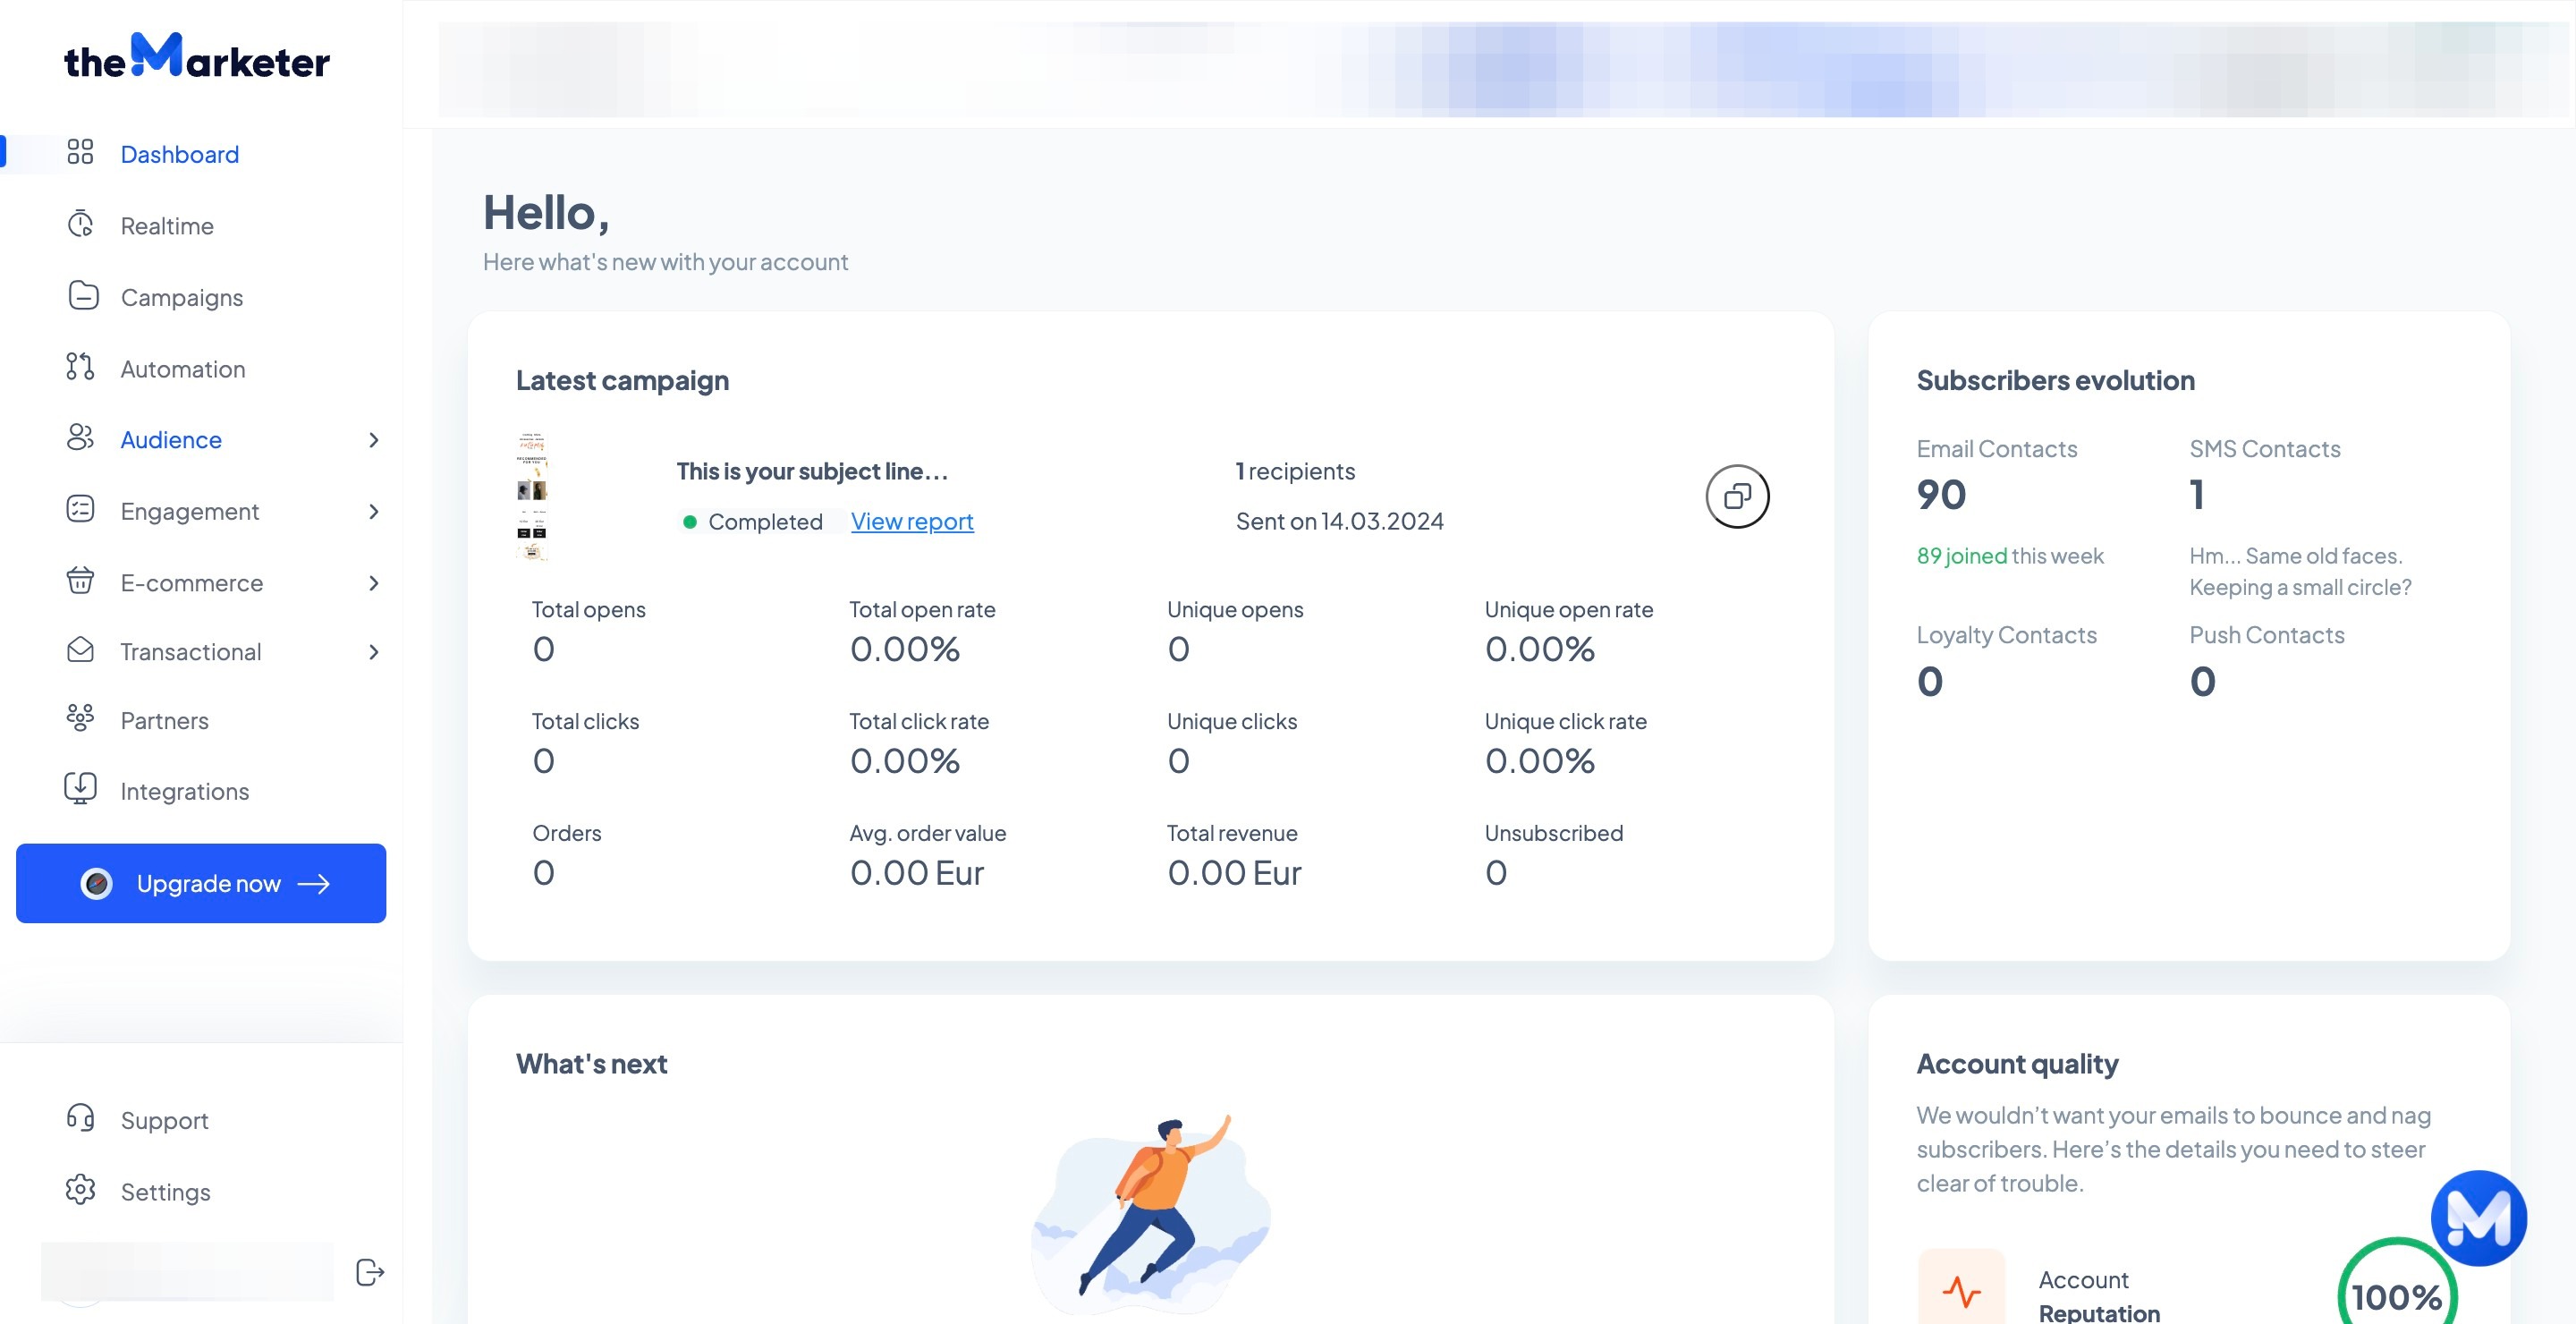The height and width of the screenshot is (1324, 2576).
Task: Click the Dashboard grid icon
Action: point(80,152)
